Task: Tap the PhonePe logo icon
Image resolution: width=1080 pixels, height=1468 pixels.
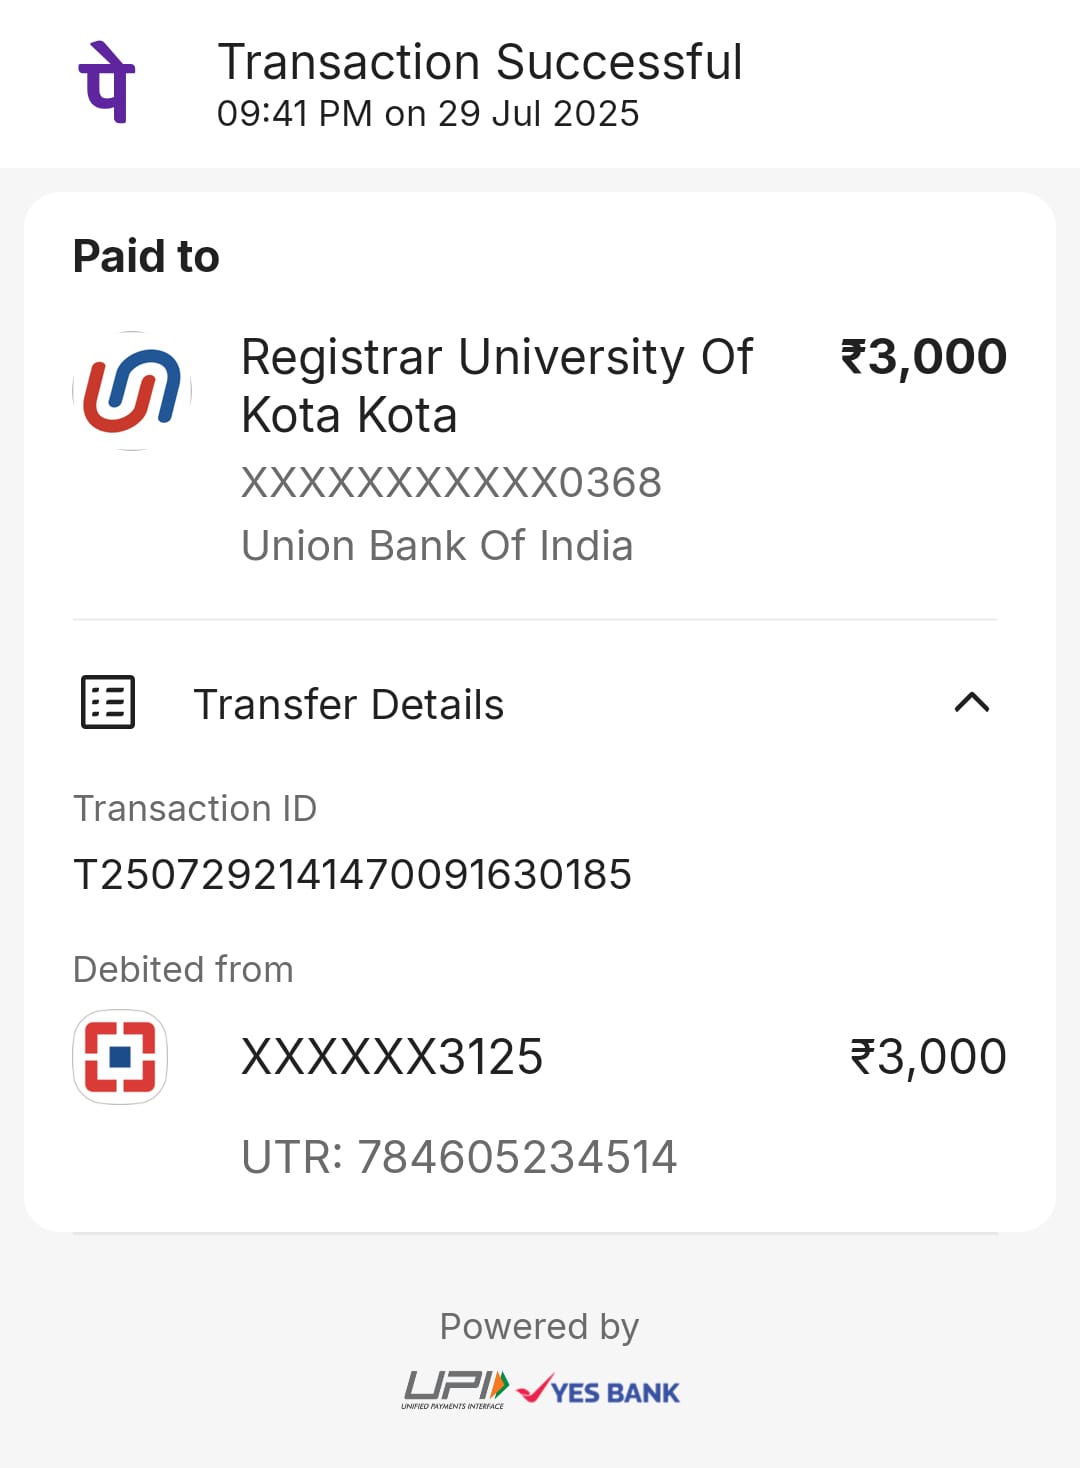Action: (107, 82)
